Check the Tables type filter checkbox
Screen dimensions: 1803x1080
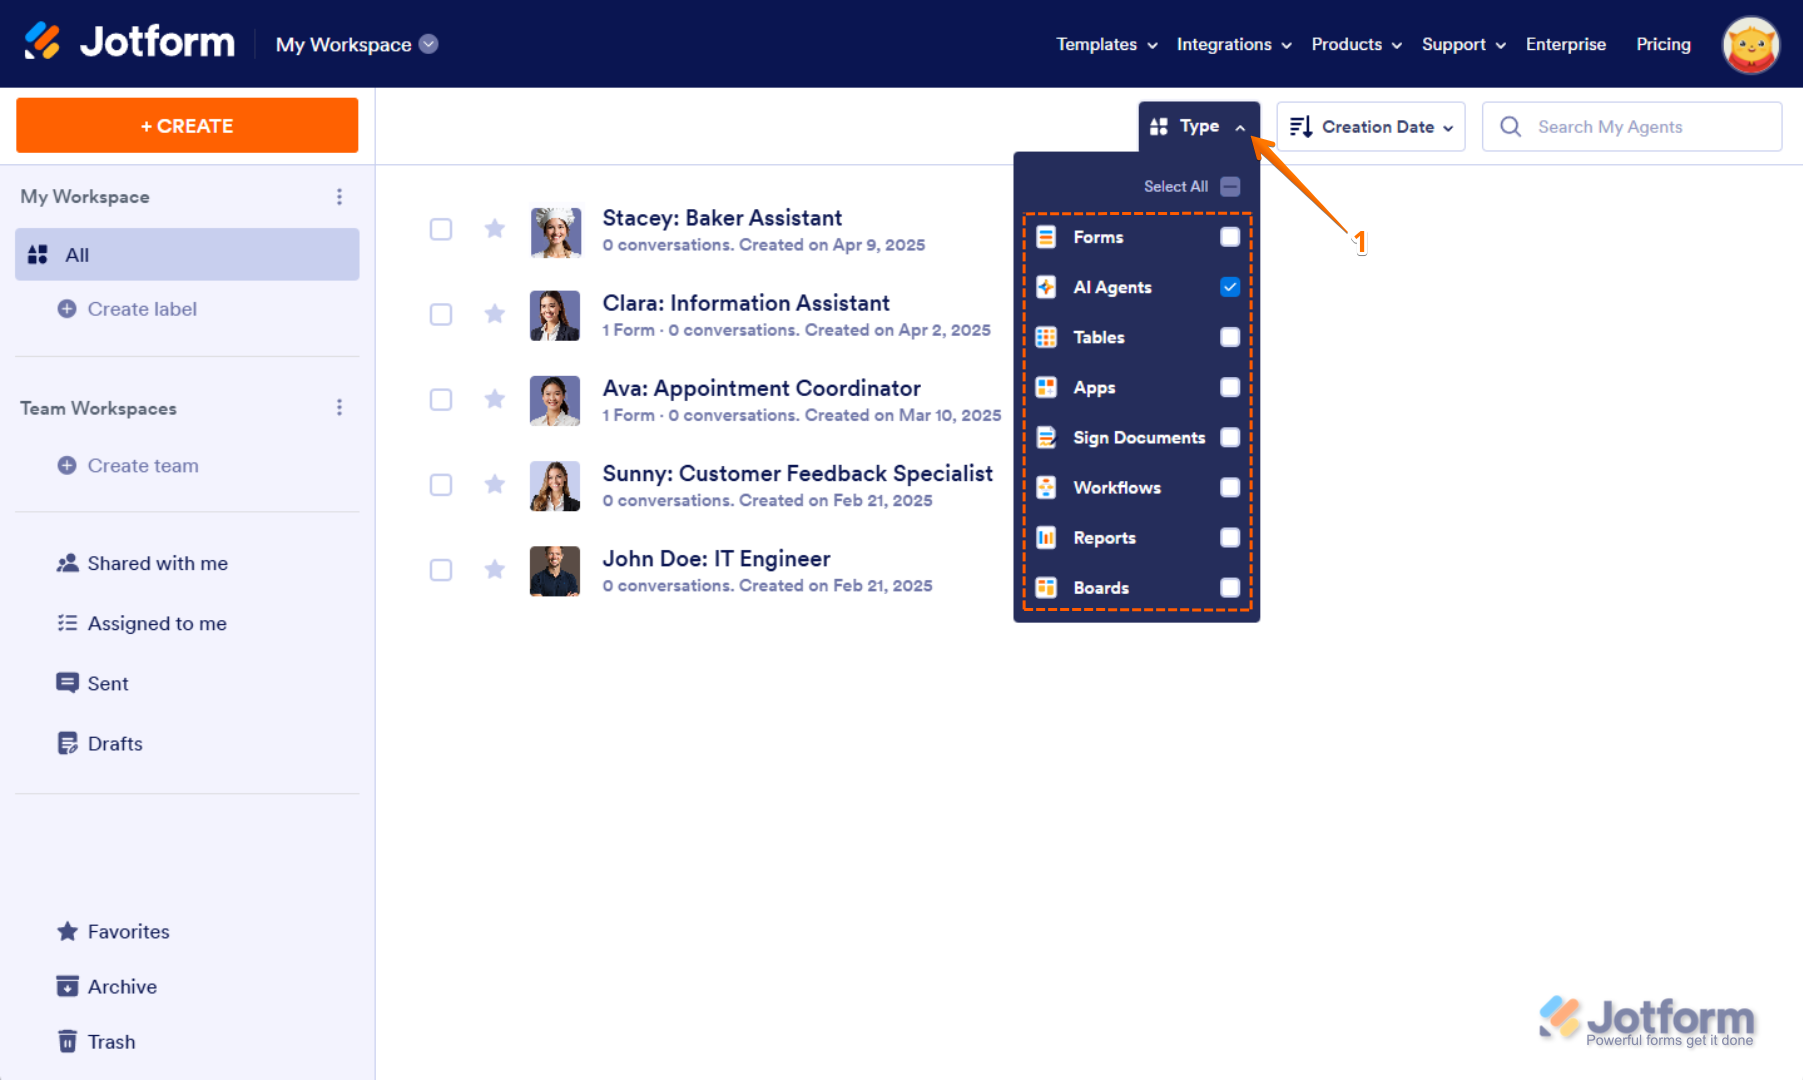click(x=1230, y=337)
